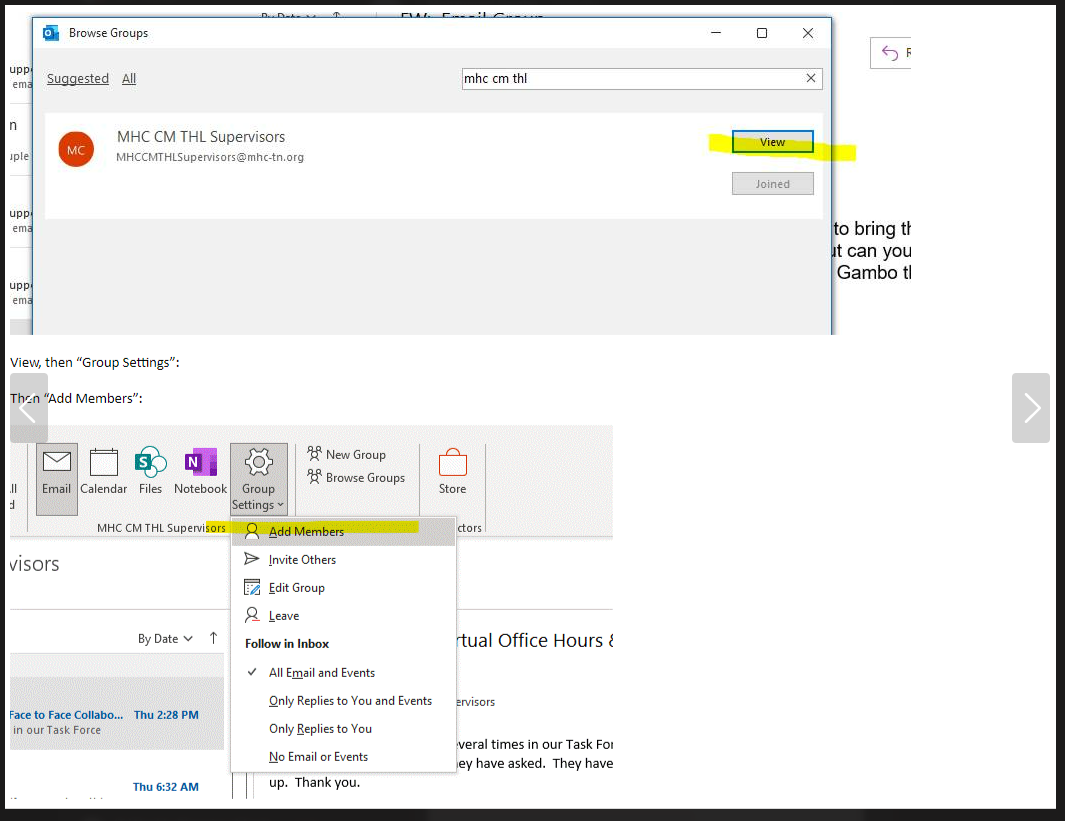
Task: Open the Store ribbon button
Action: [452, 472]
